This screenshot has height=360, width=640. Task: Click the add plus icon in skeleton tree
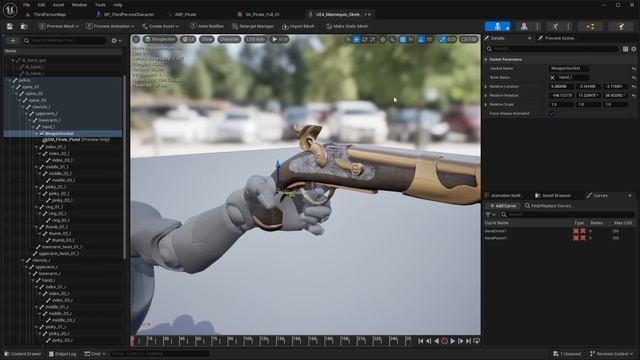point(13,40)
